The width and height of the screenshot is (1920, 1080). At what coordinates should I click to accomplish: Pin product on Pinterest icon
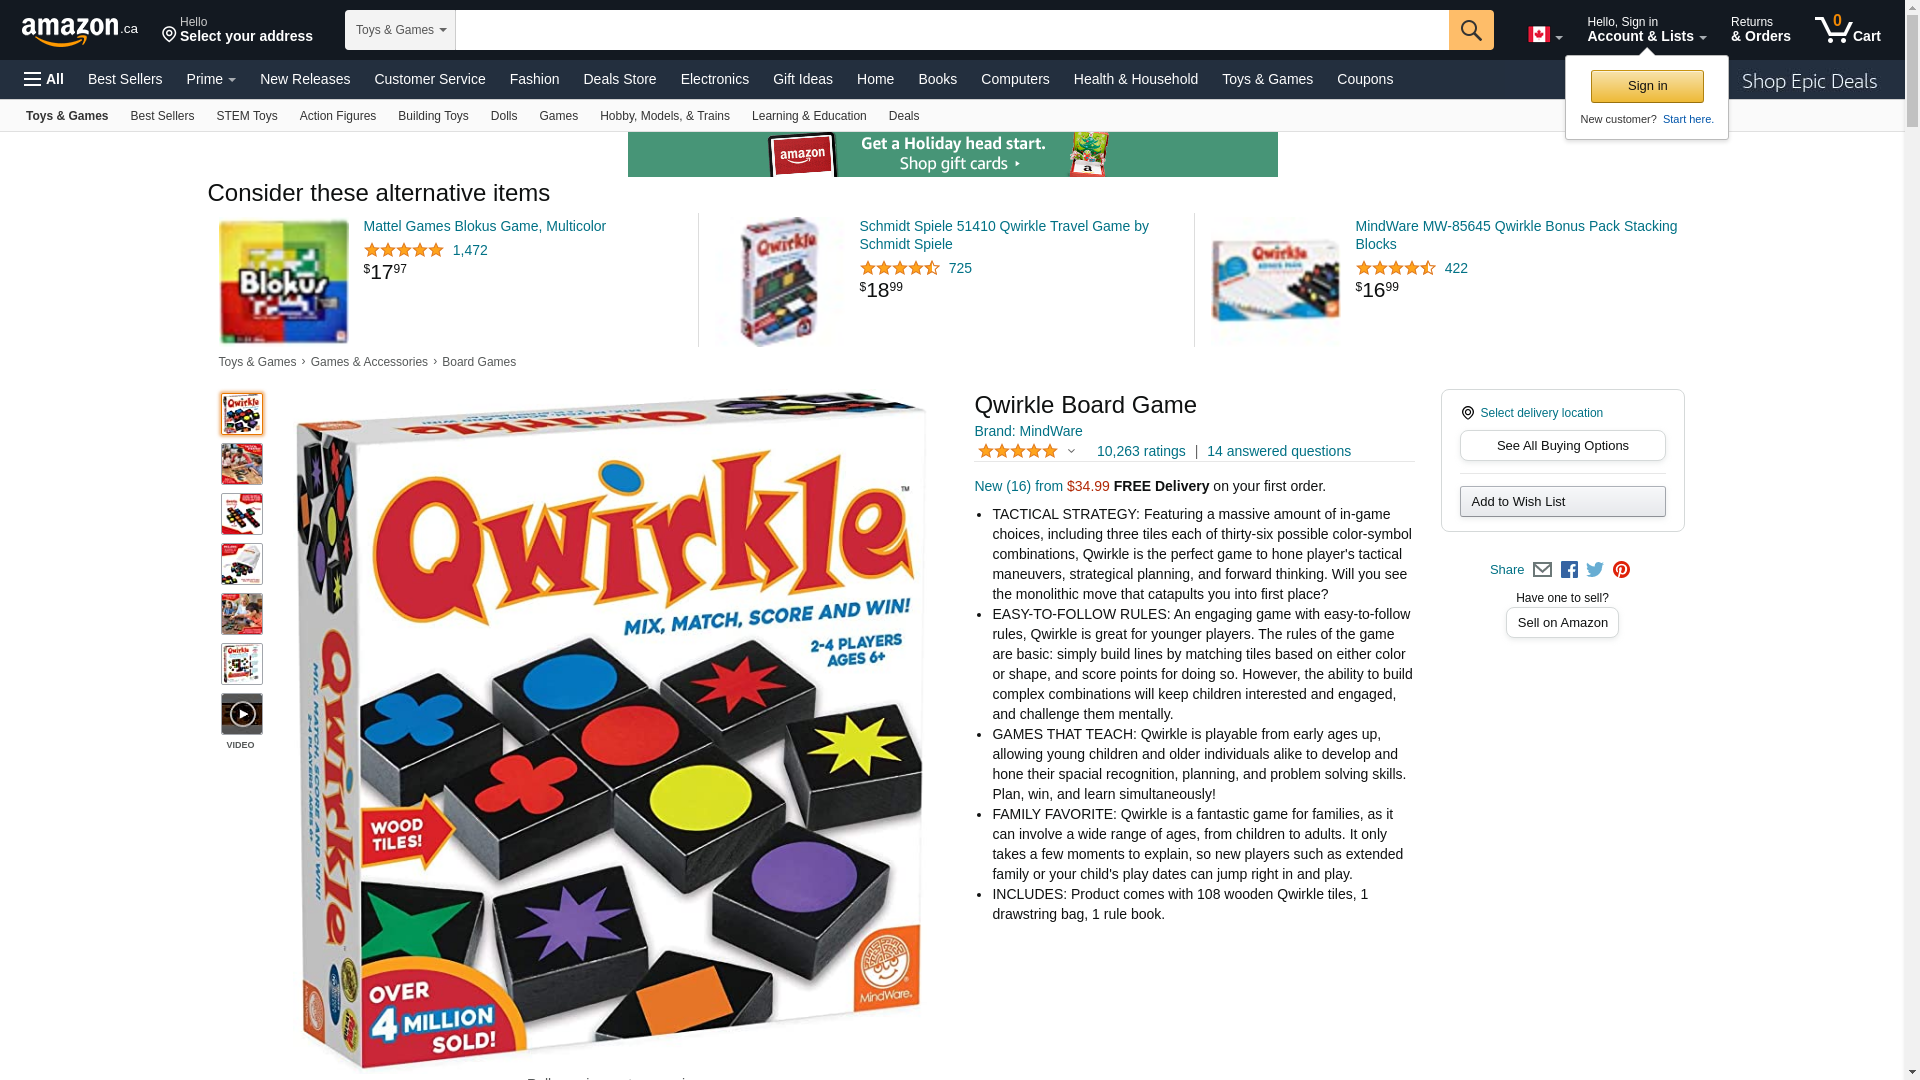pyautogui.click(x=1621, y=570)
